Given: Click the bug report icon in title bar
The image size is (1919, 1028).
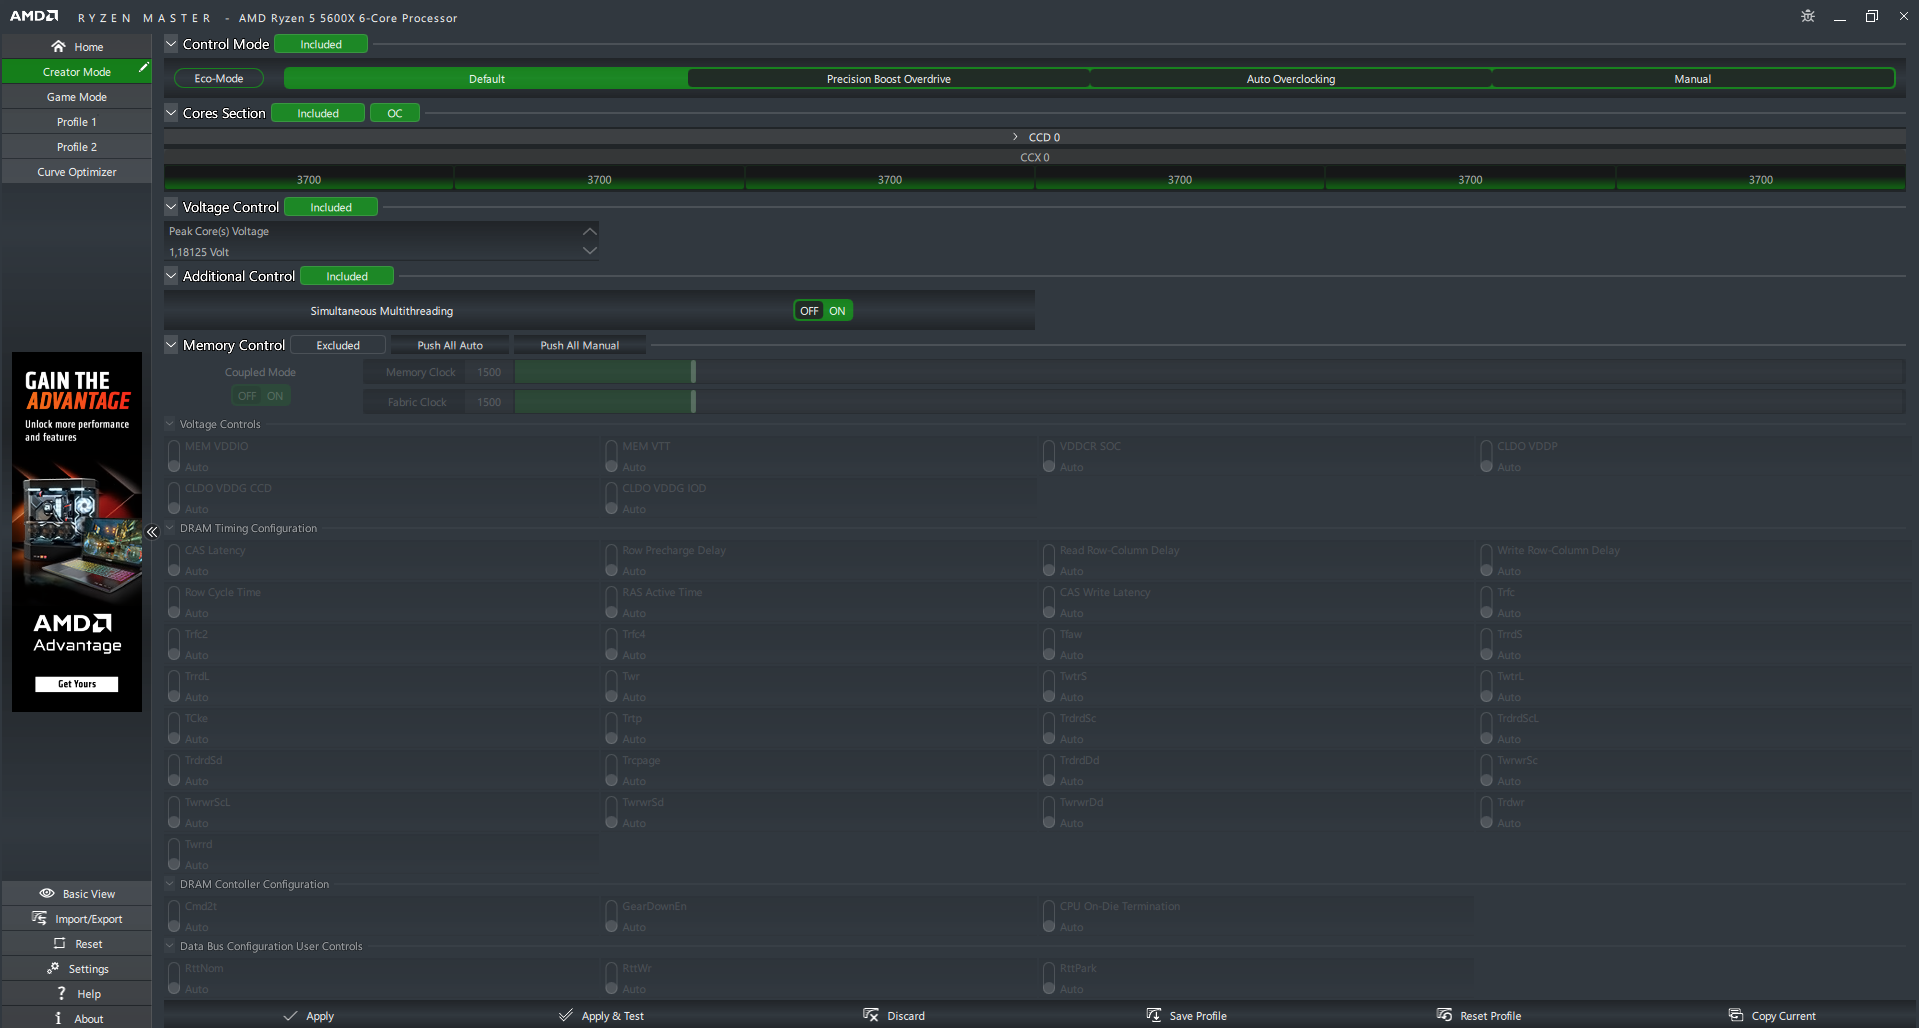Looking at the screenshot, I should (x=1808, y=16).
